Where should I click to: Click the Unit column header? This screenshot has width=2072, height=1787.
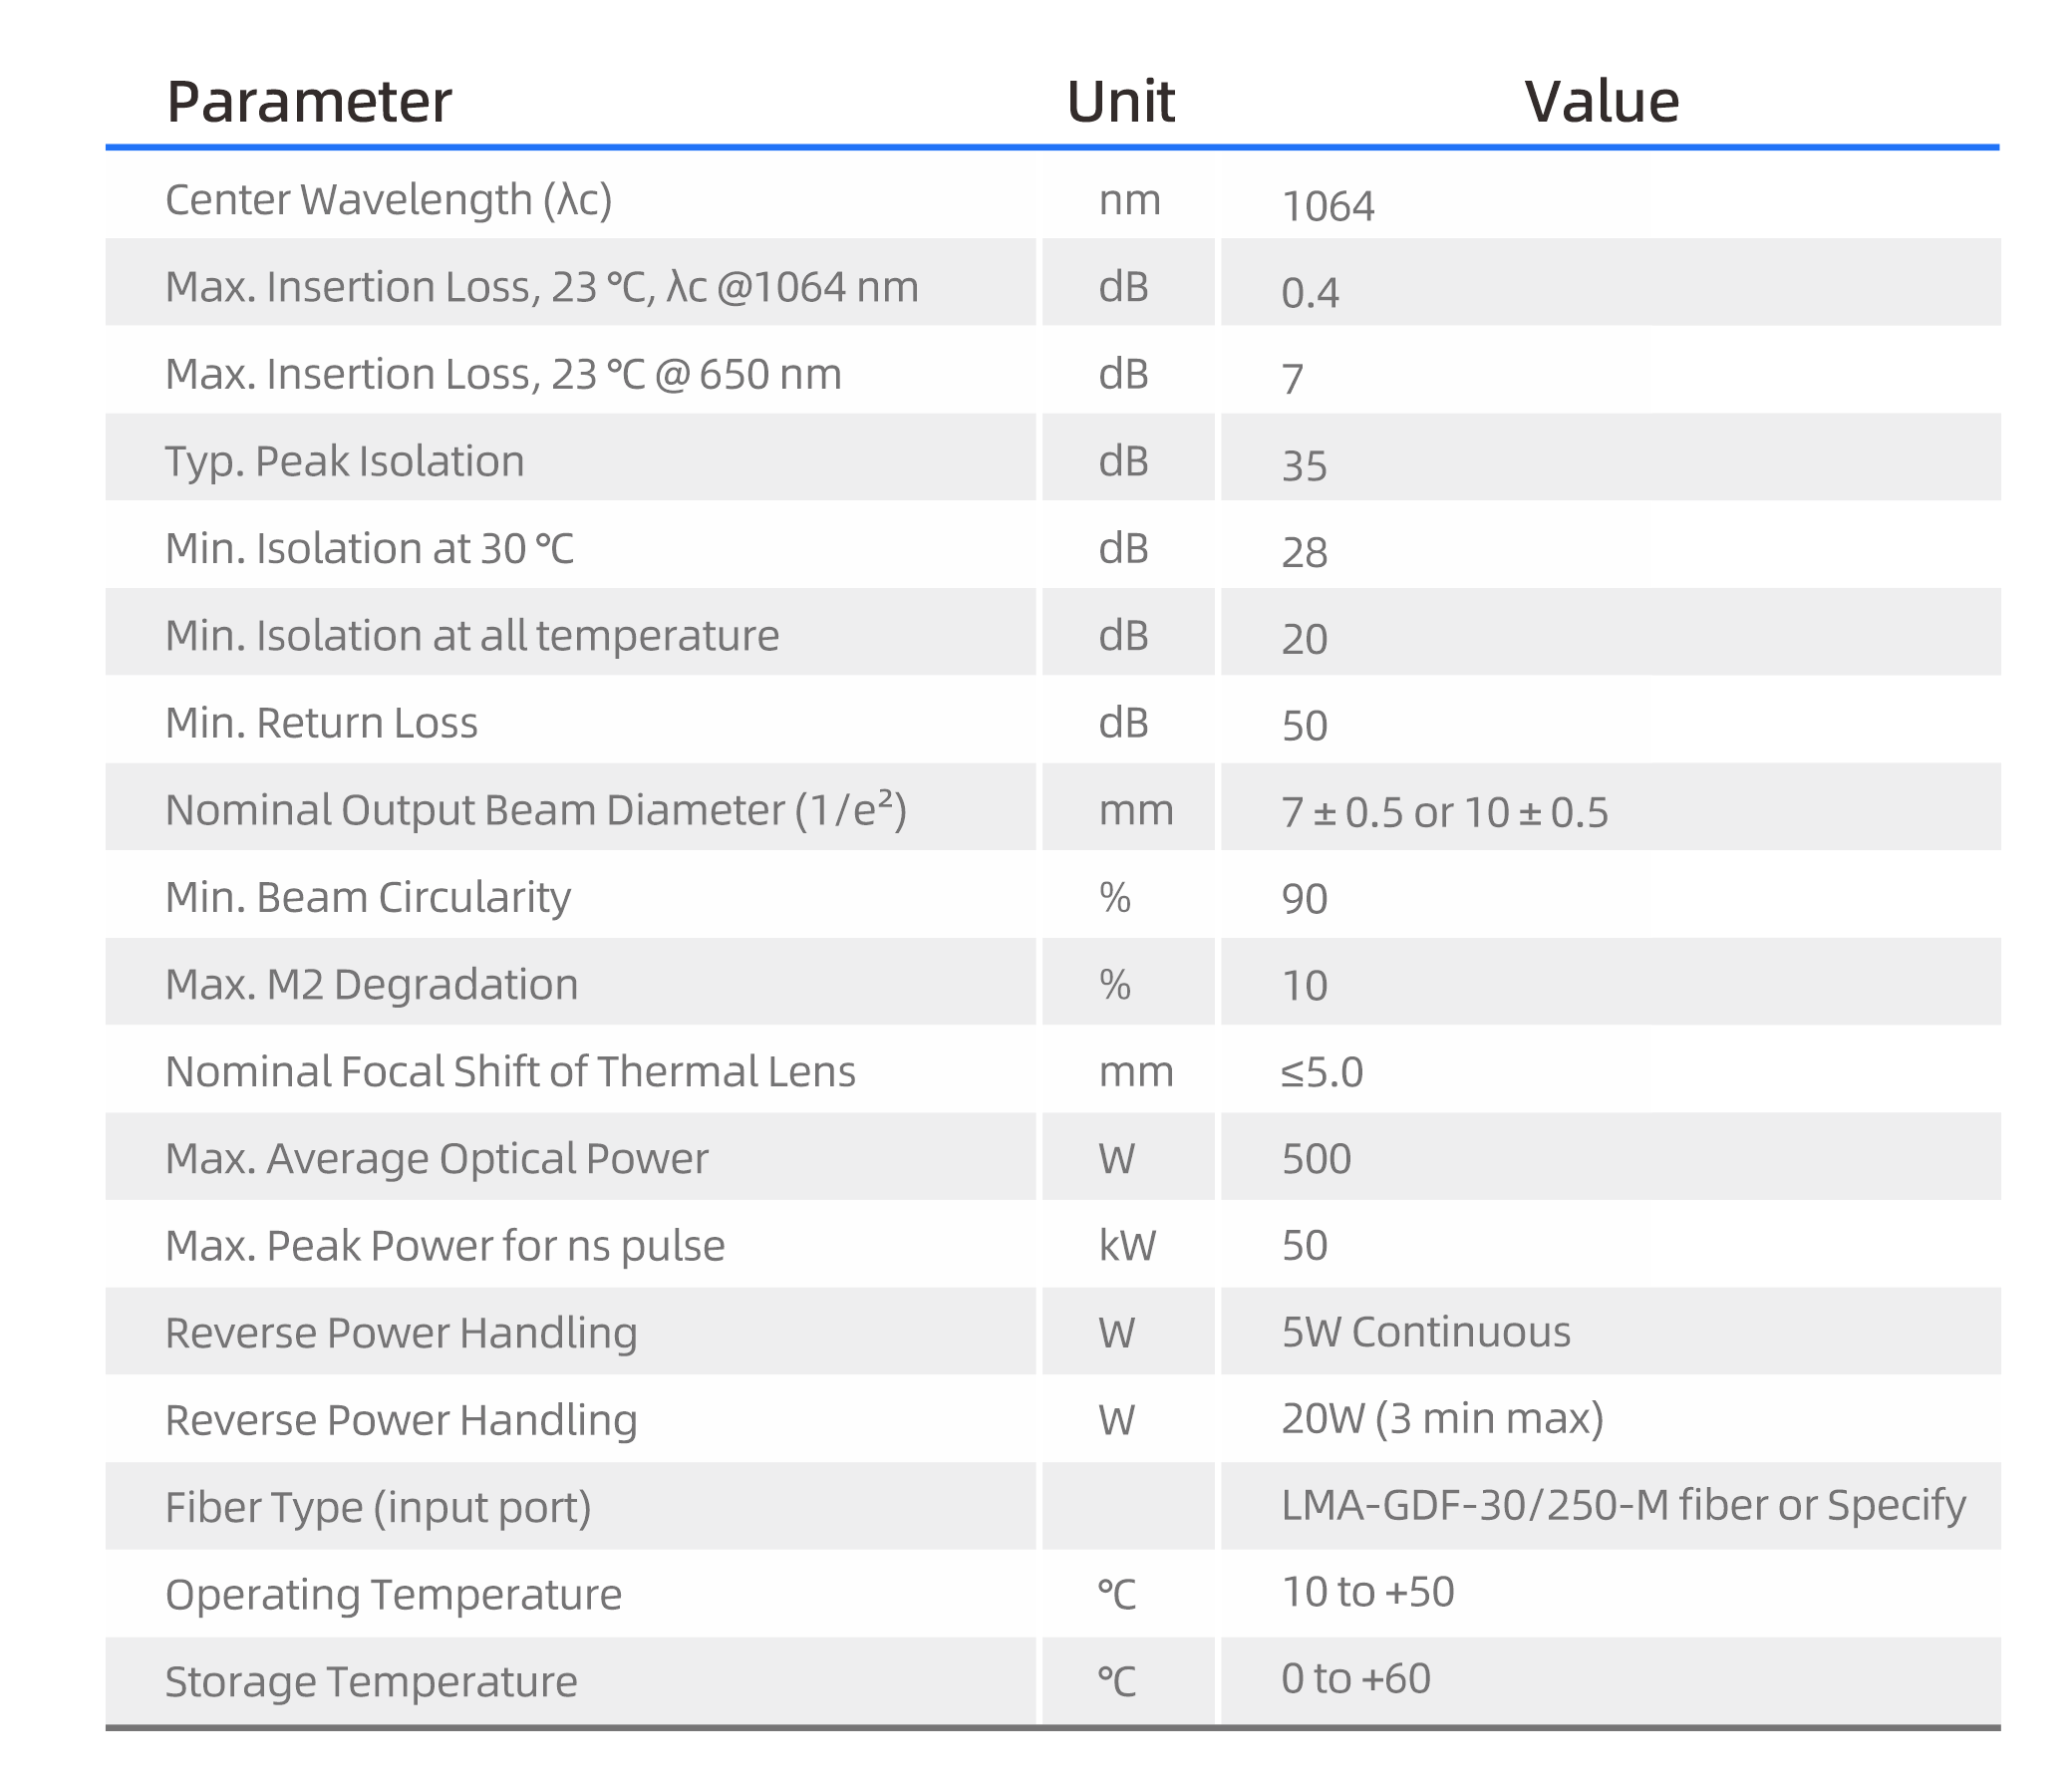tap(1120, 102)
